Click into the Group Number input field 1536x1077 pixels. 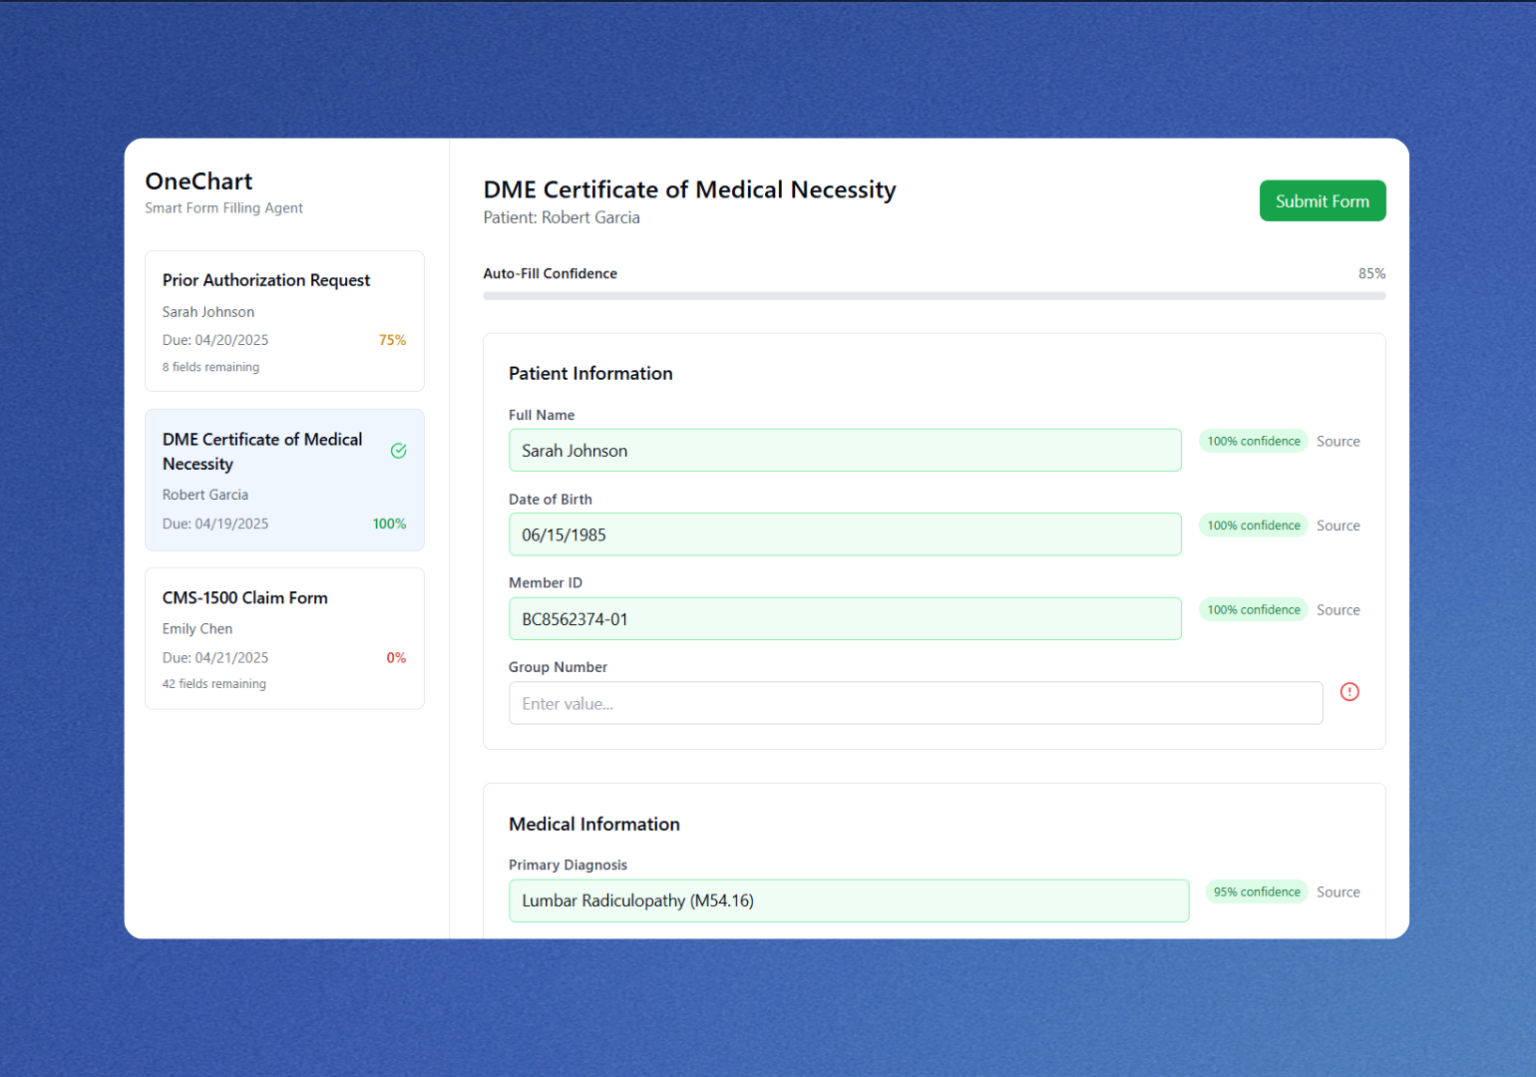[916, 703]
